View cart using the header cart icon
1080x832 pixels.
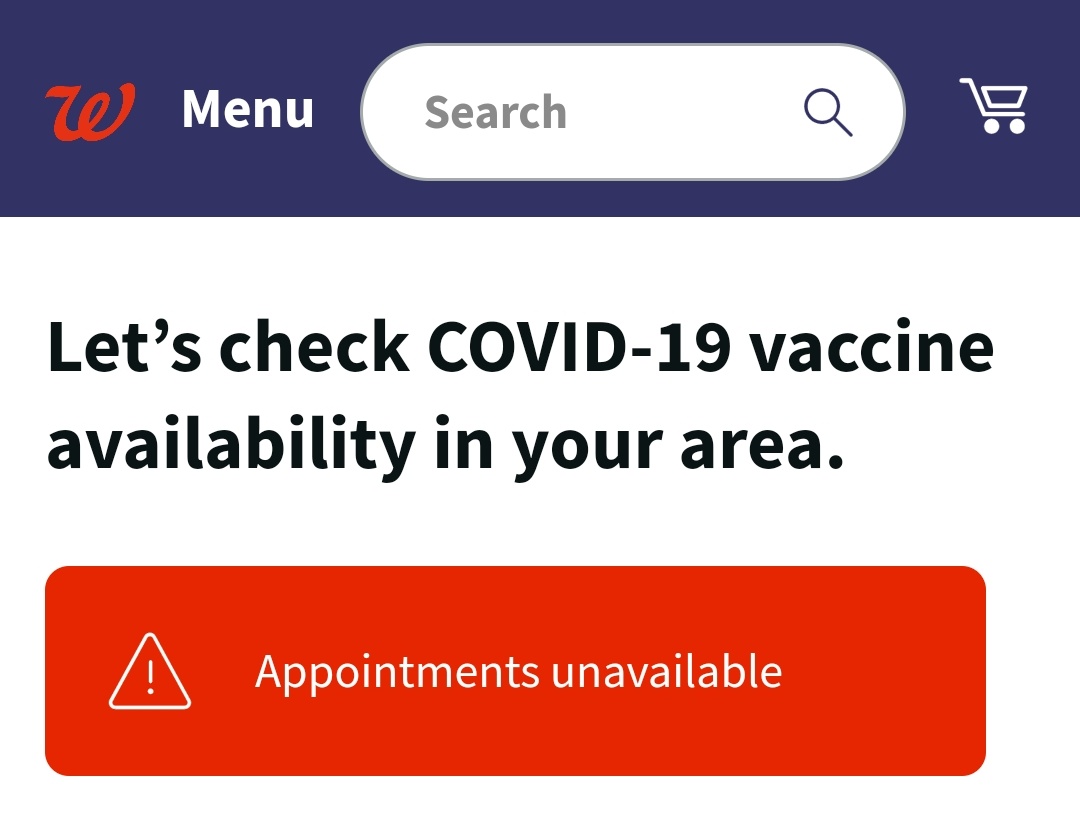(994, 105)
